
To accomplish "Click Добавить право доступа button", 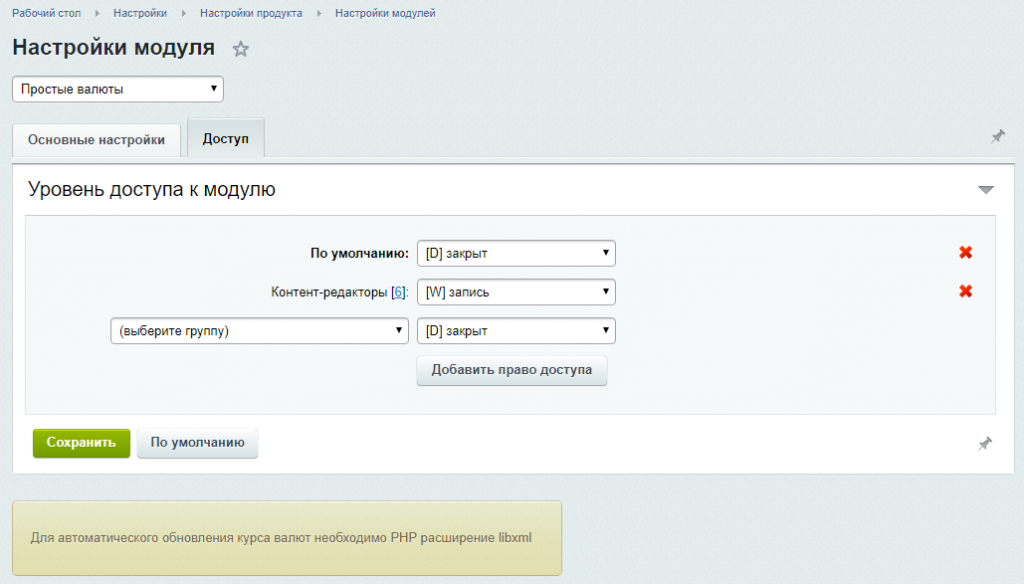I will point(512,370).
